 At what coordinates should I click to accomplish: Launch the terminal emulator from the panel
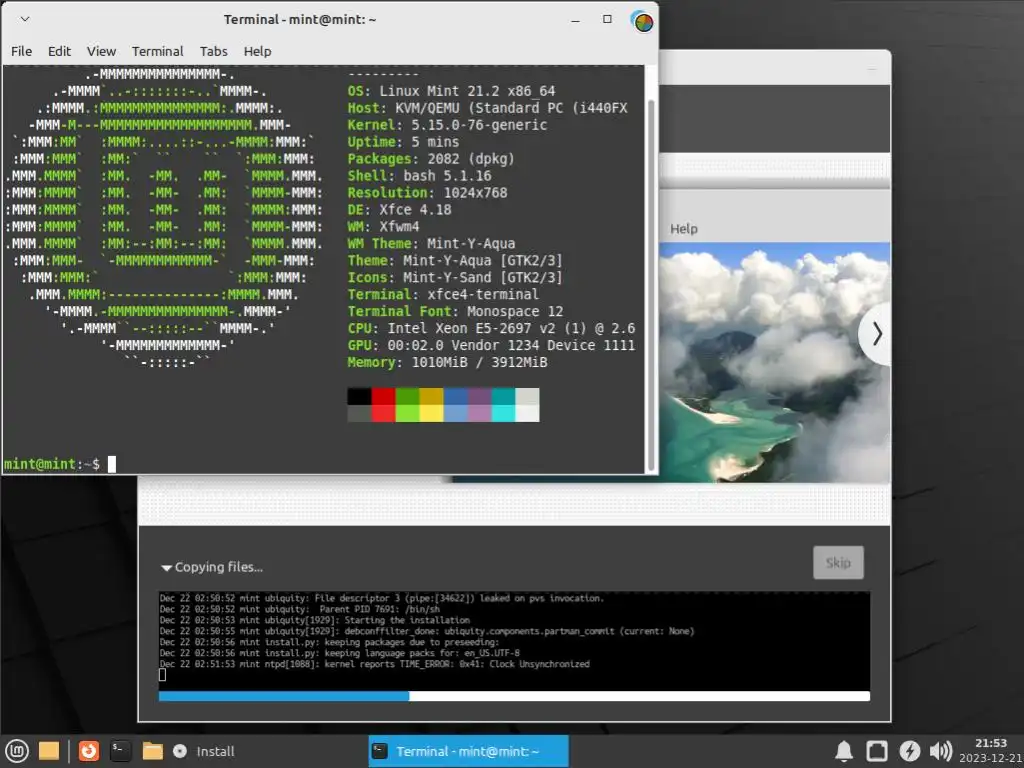coord(120,751)
